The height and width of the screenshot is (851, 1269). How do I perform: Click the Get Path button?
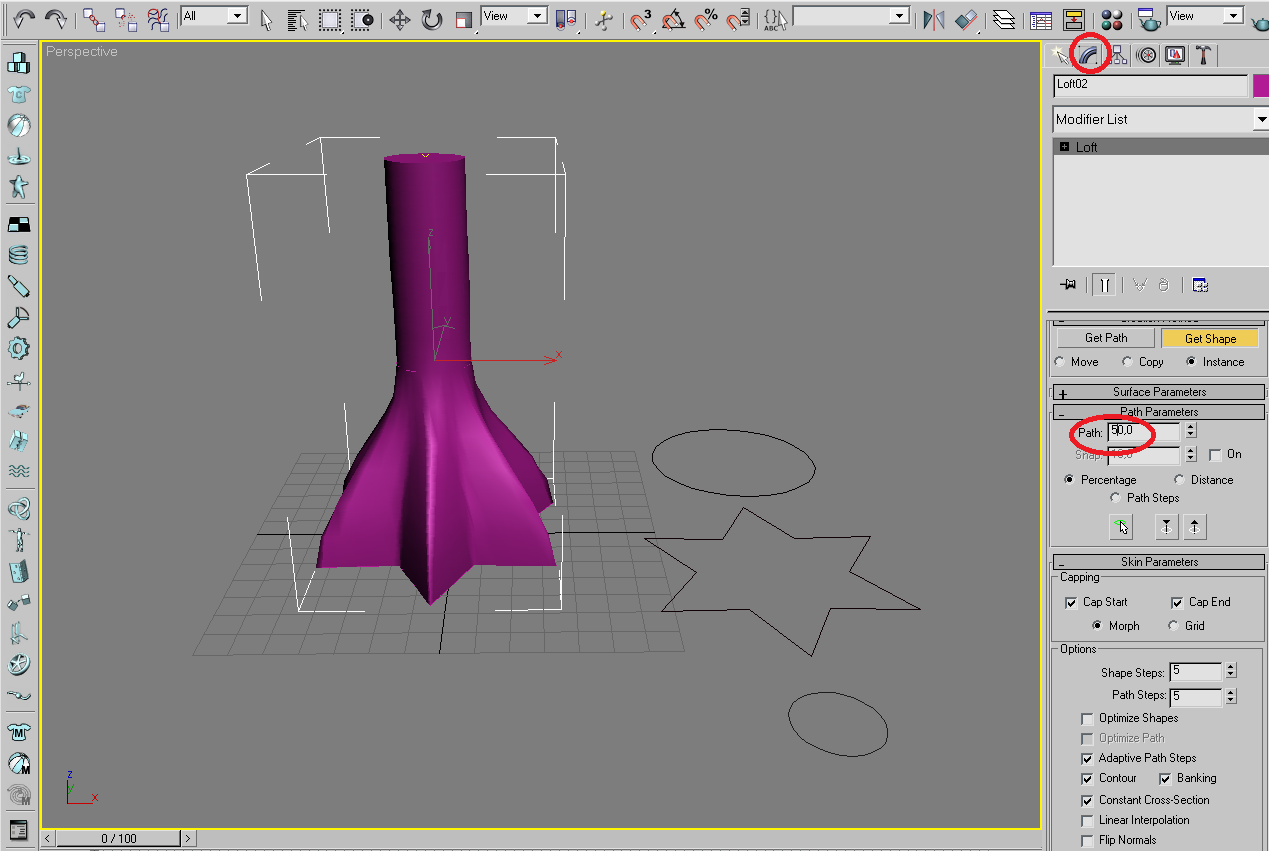coord(1106,338)
